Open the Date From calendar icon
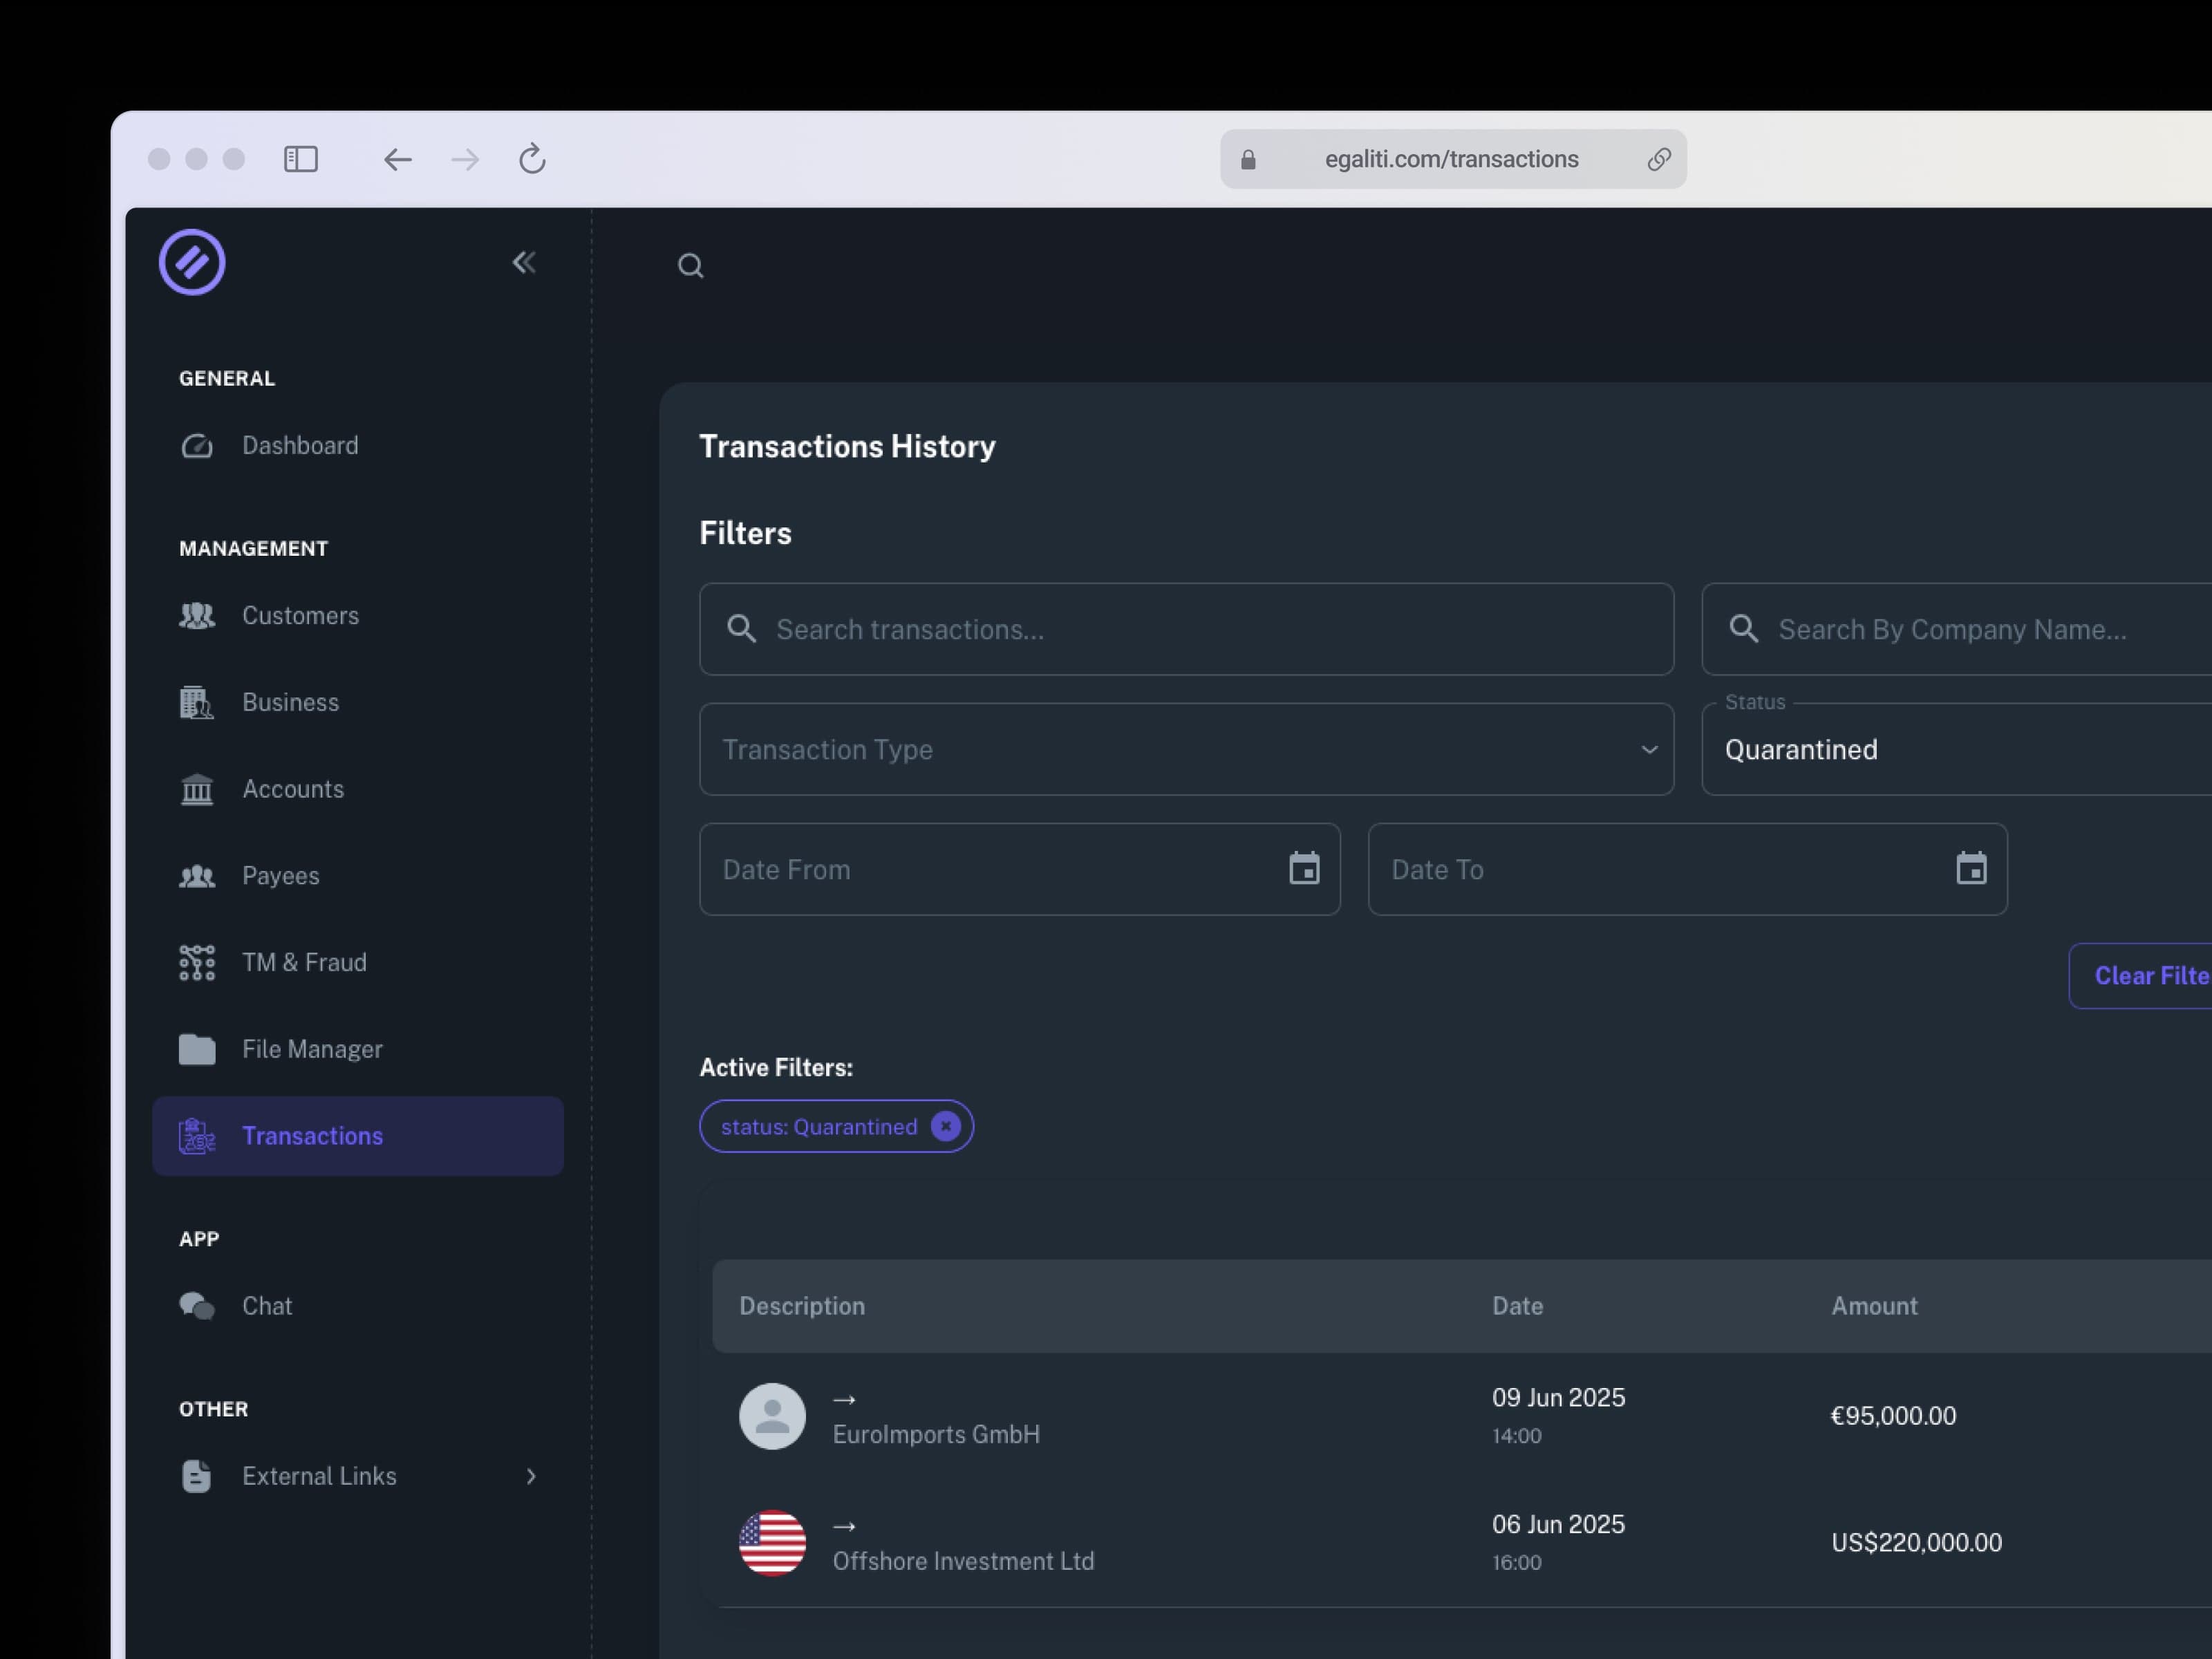The height and width of the screenshot is (1659, 2212). [x=1304, y=869]
